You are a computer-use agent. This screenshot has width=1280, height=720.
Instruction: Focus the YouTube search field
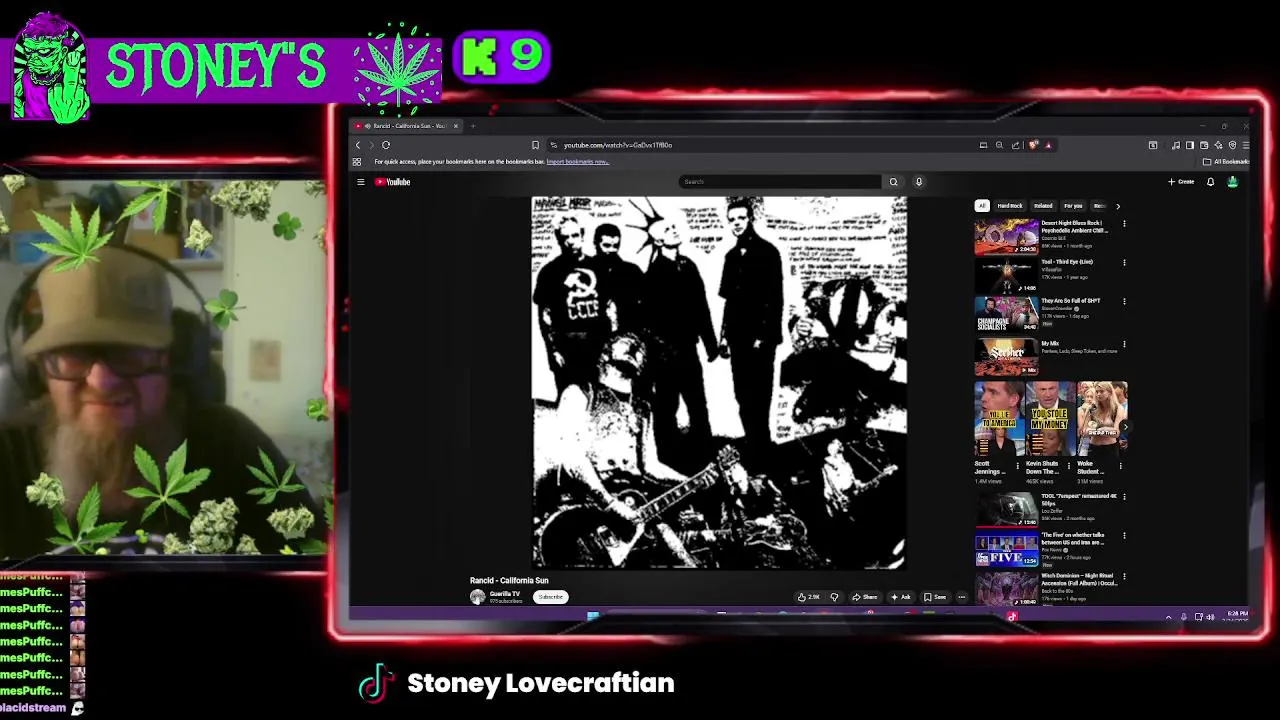[x=780, y=182]
